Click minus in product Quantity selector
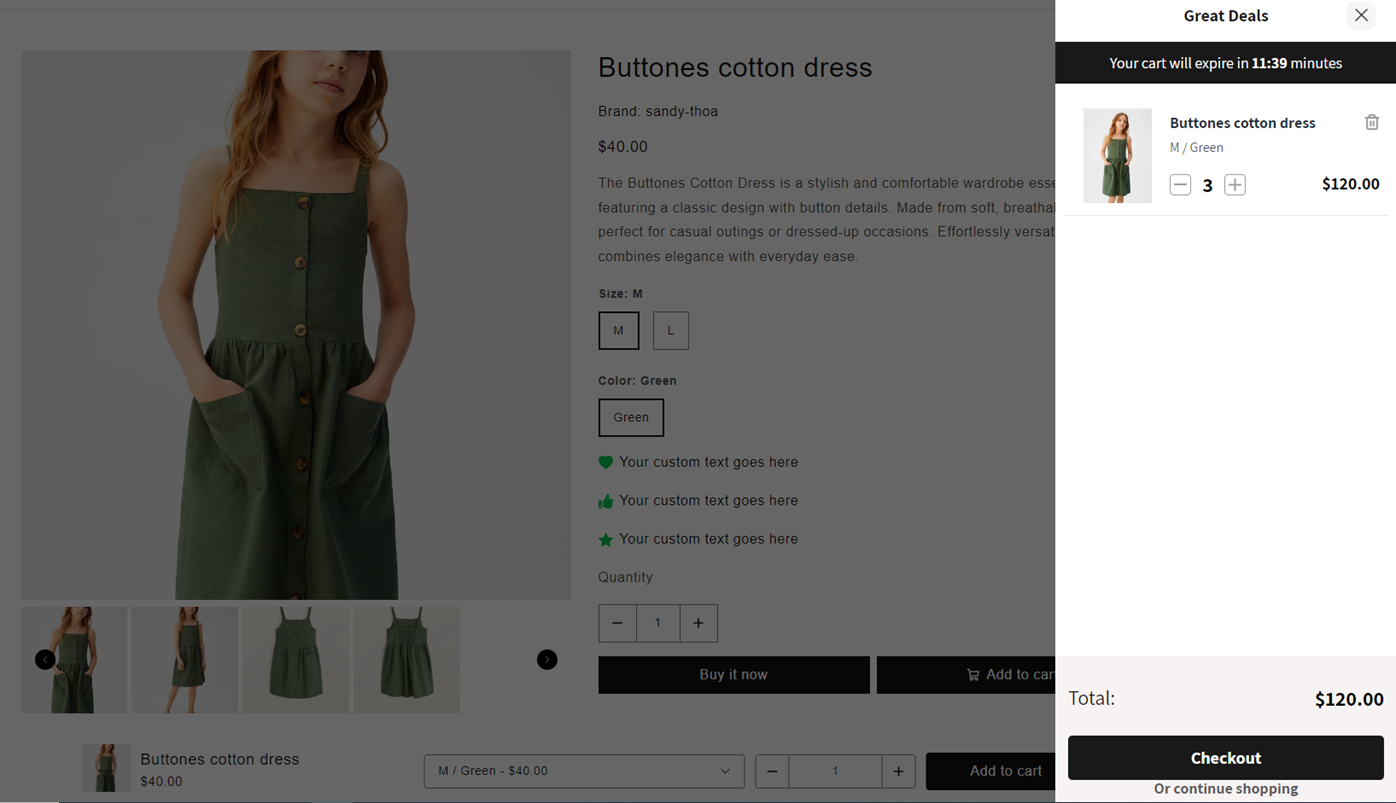The width and height of the screenshot is (1396, 803). click(x=617, y=623)
